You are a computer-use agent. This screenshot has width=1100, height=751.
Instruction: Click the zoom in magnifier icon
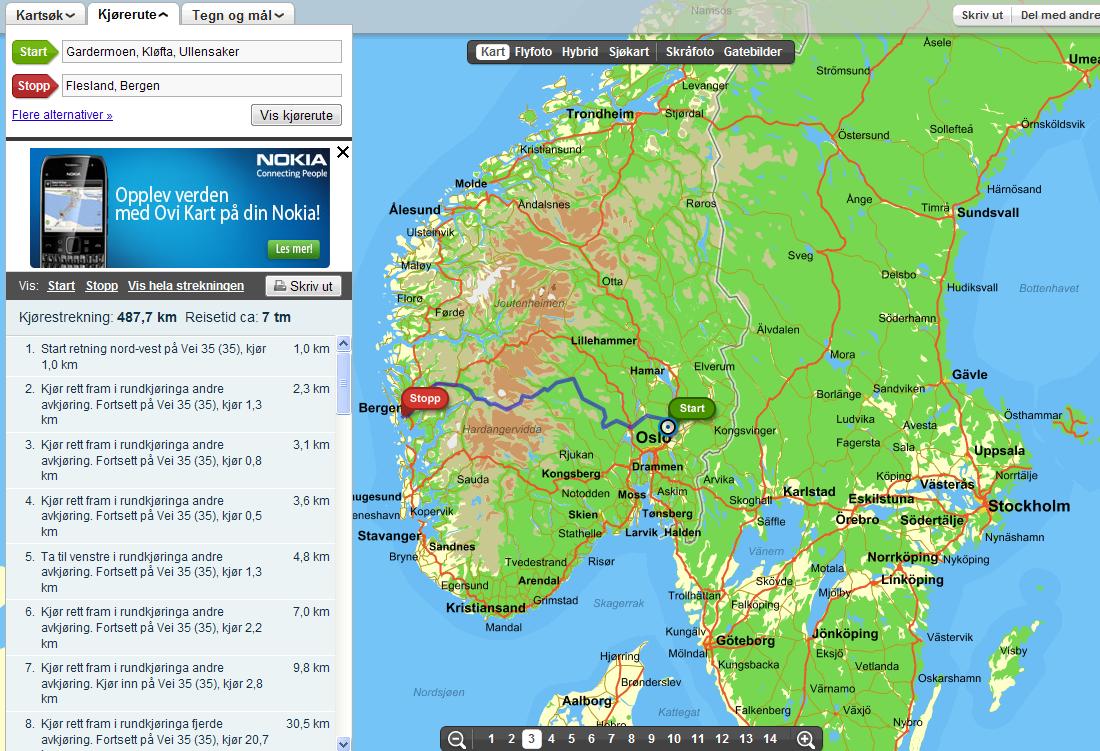click(805, 739)
